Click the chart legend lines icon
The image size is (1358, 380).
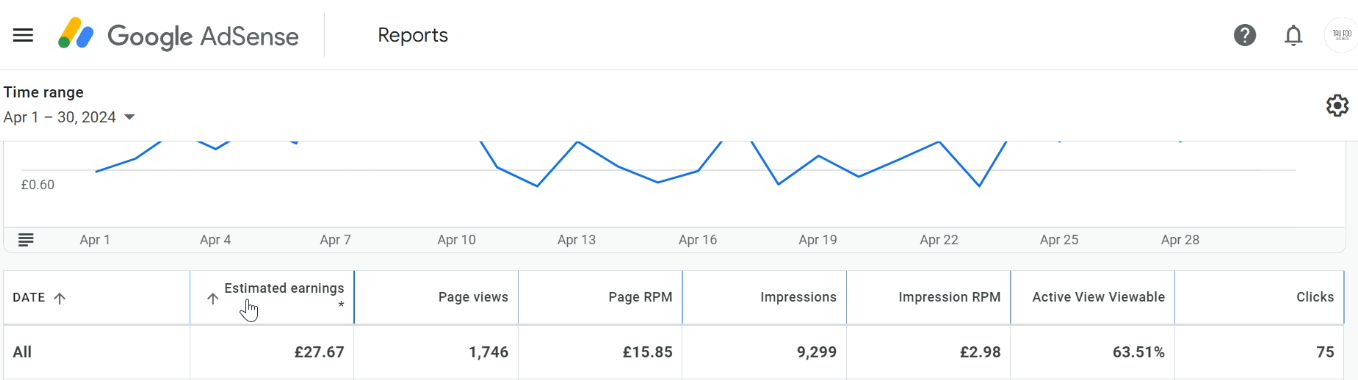point(26,240)
